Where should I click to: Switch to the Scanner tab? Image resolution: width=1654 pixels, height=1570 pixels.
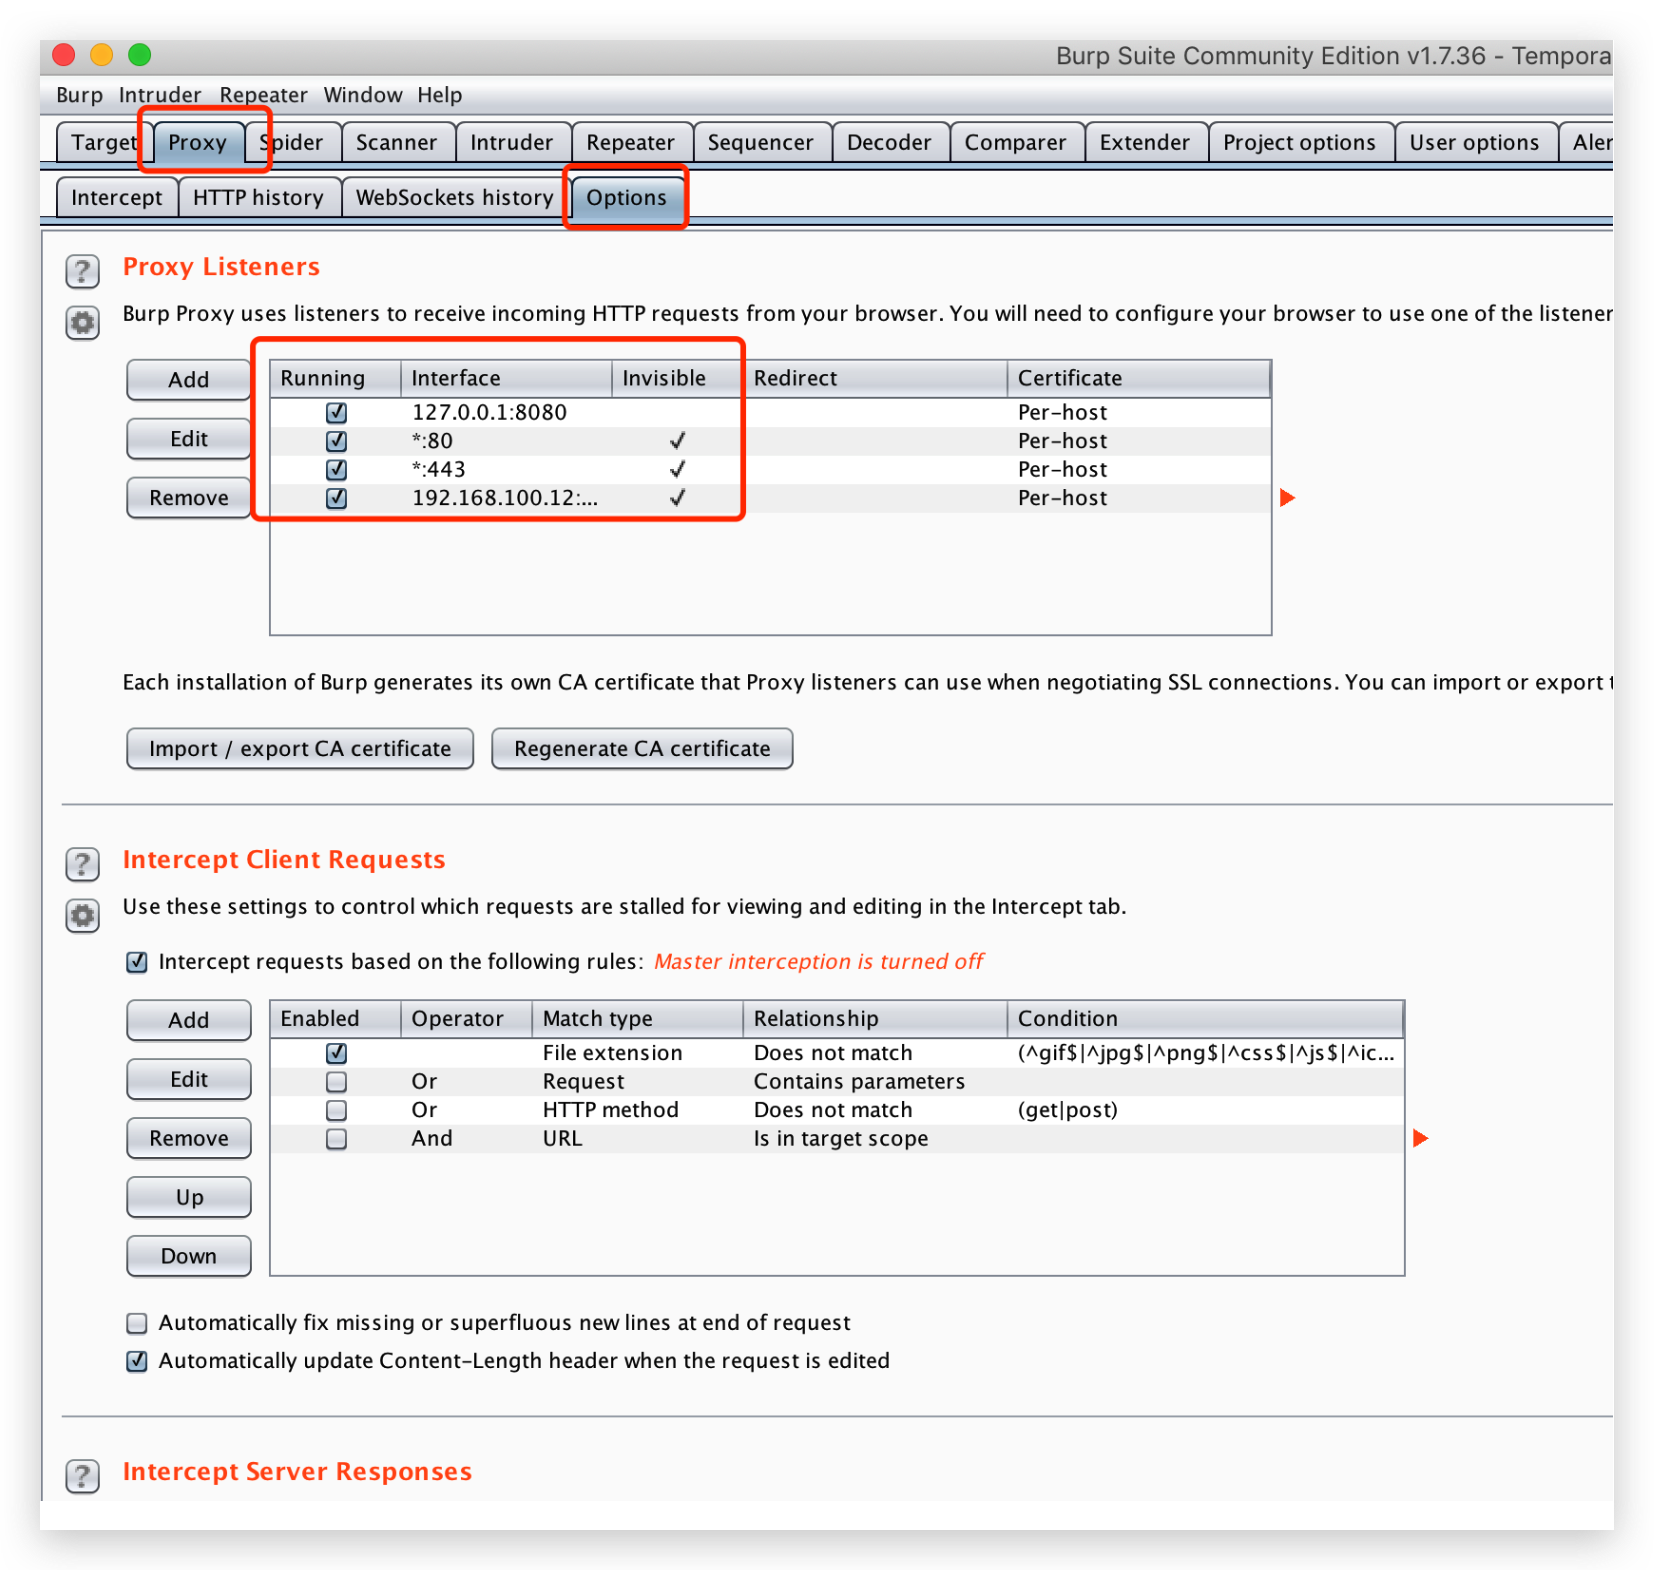pos(397,142)
